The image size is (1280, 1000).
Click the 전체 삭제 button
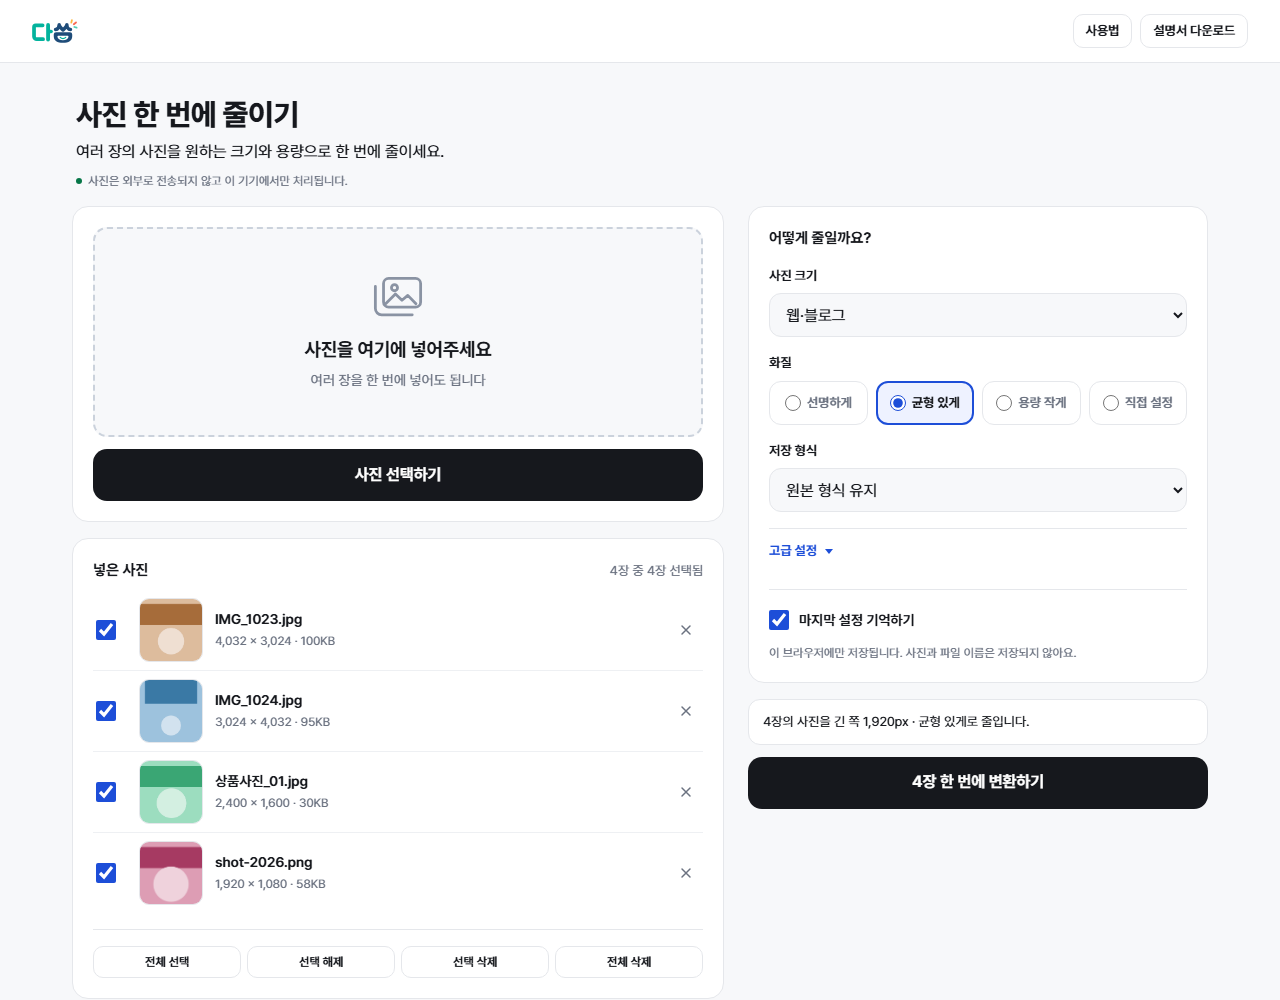click(x=629, y=962)
